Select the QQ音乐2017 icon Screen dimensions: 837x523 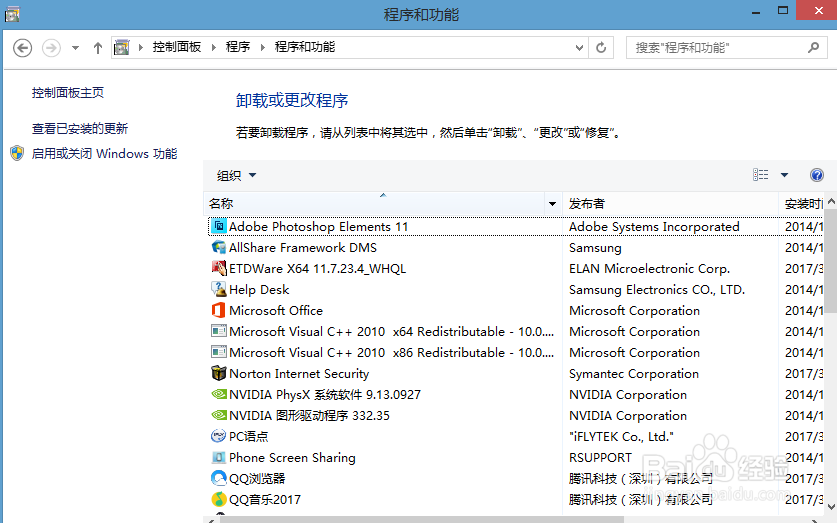click(219, 500)
